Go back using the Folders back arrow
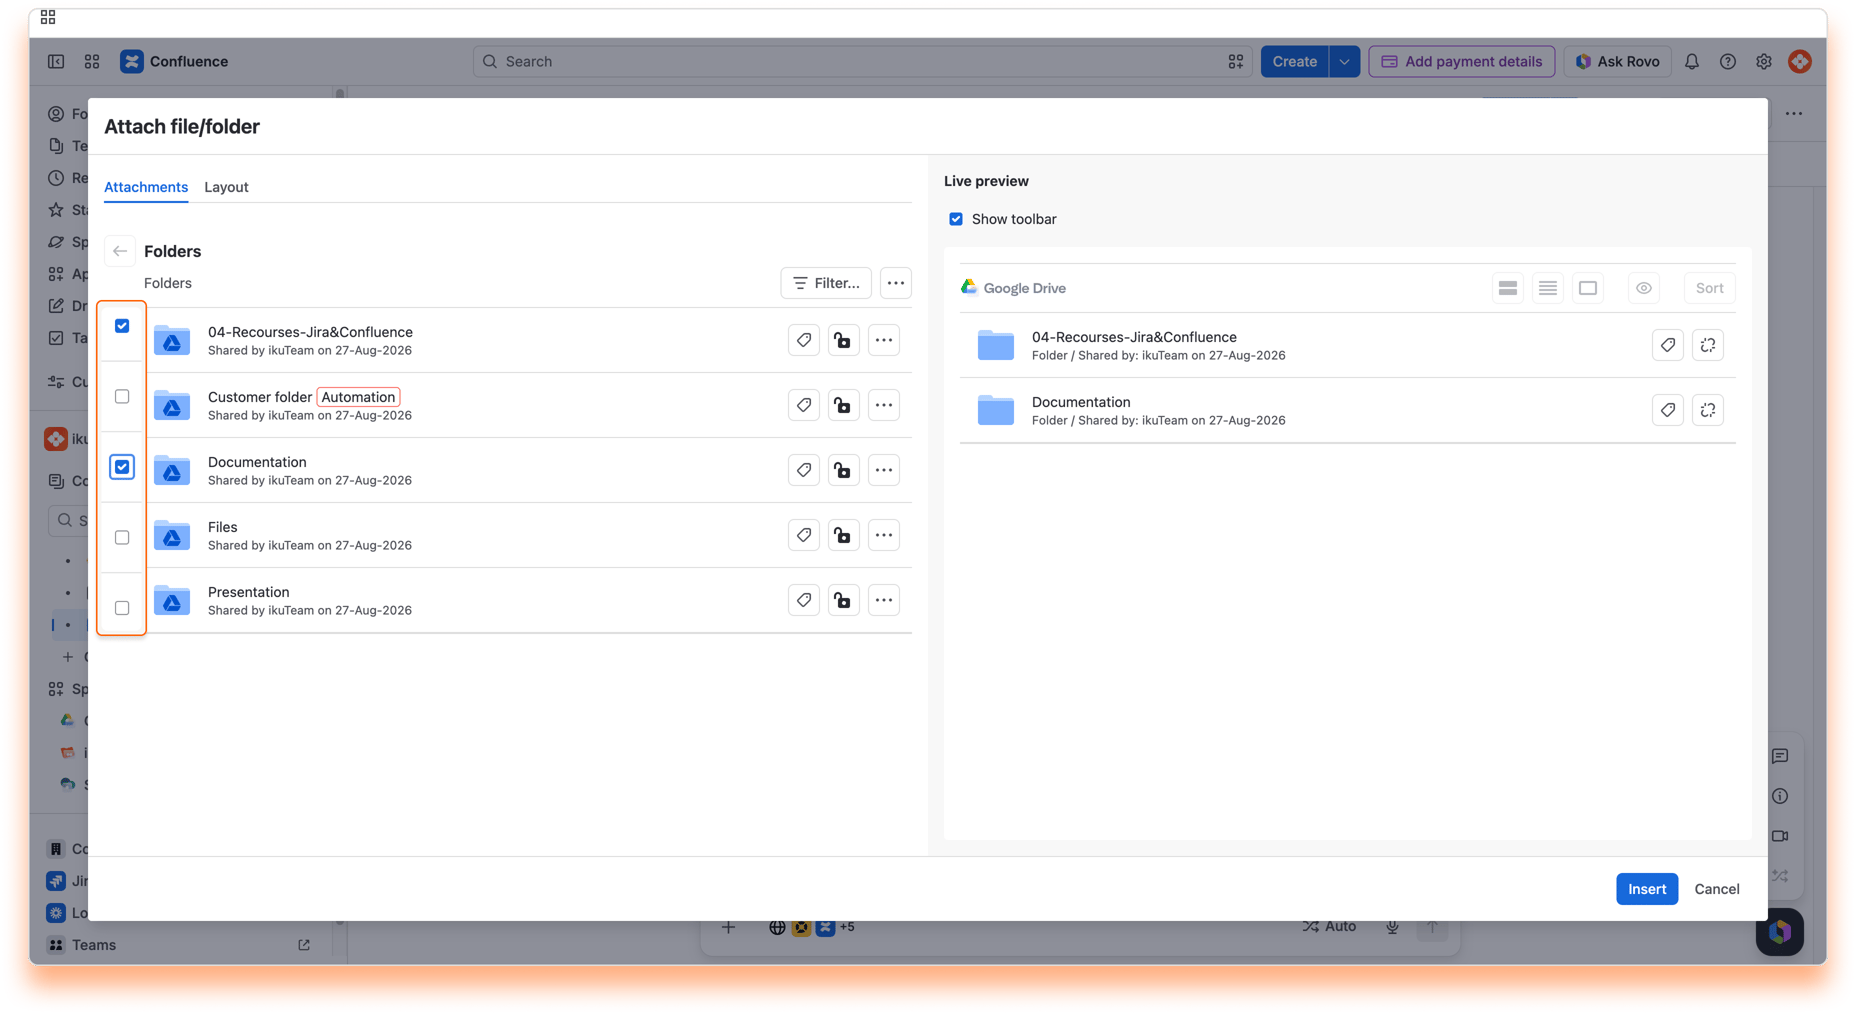This screenshot has height=1014, width=1856. [120, 251]
